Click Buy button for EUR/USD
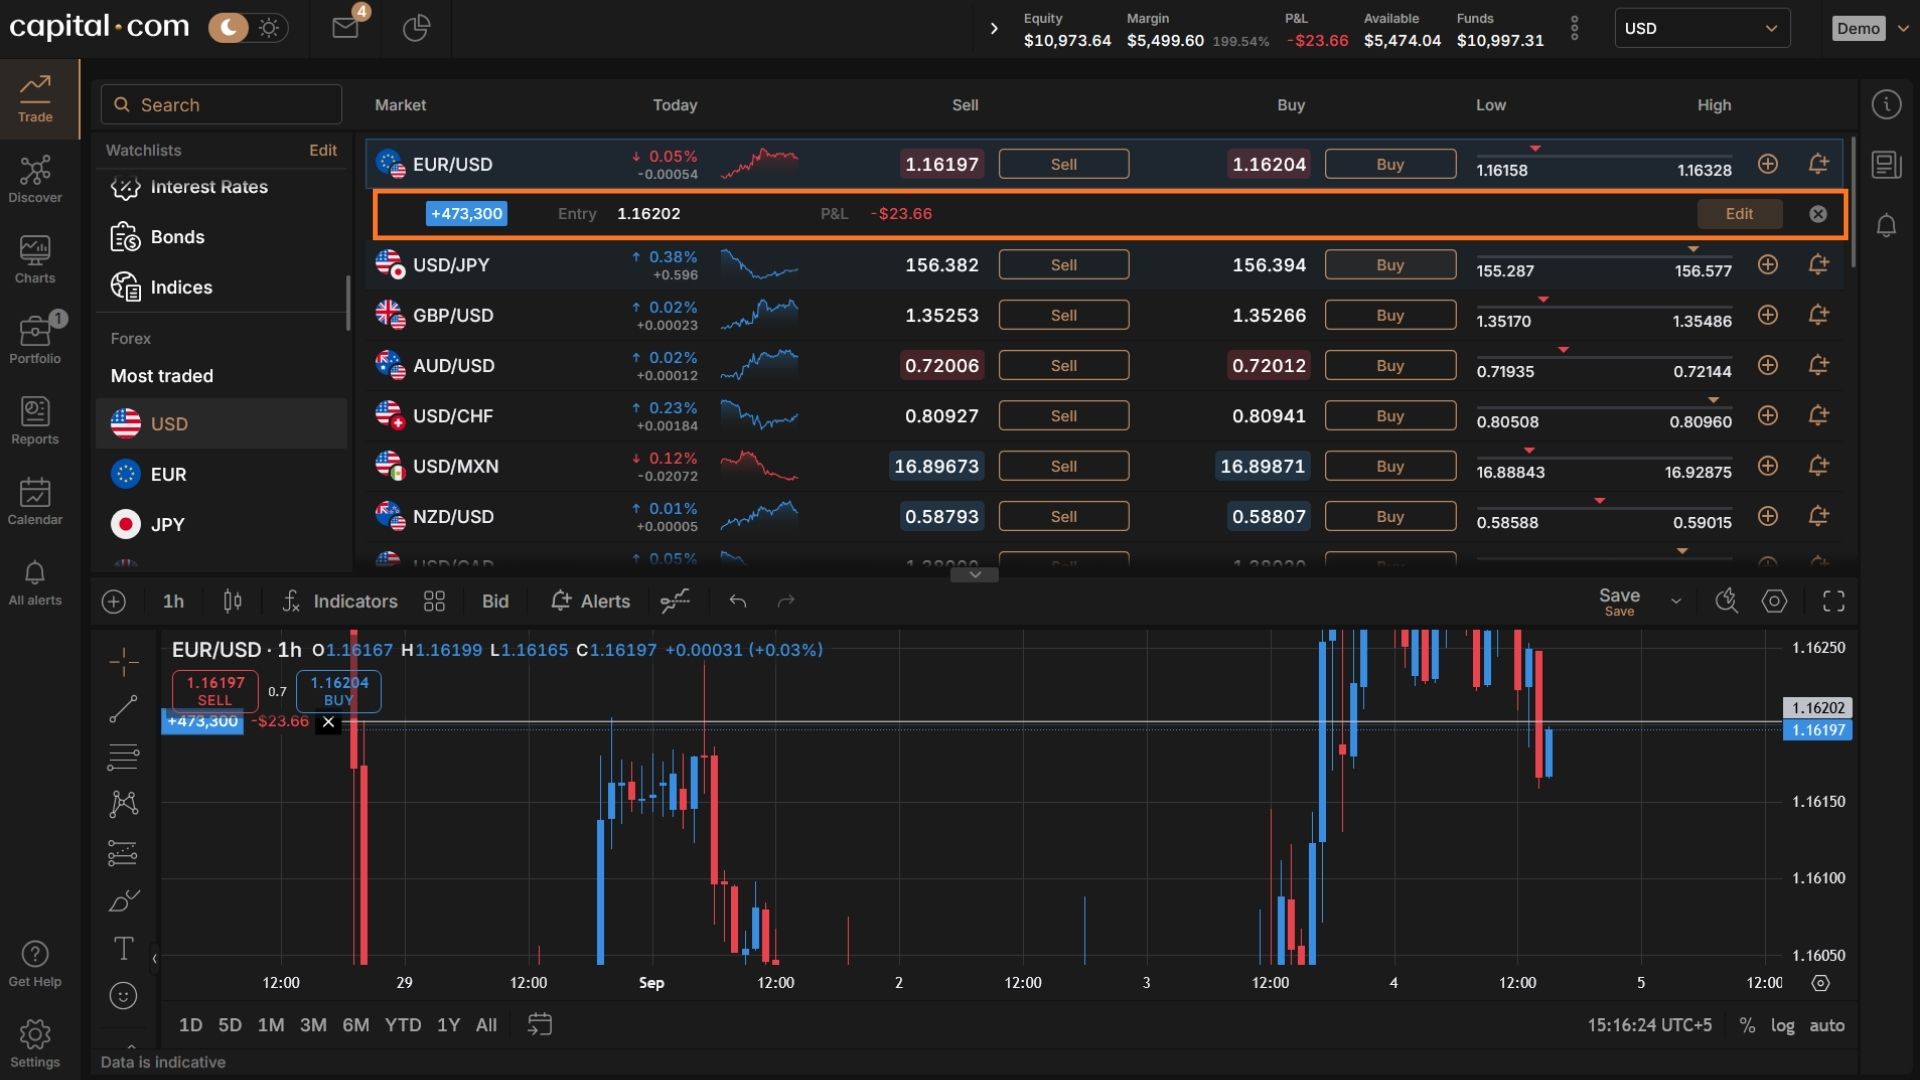The height and width of the screenshot is (1080, 1920). 1390,164
